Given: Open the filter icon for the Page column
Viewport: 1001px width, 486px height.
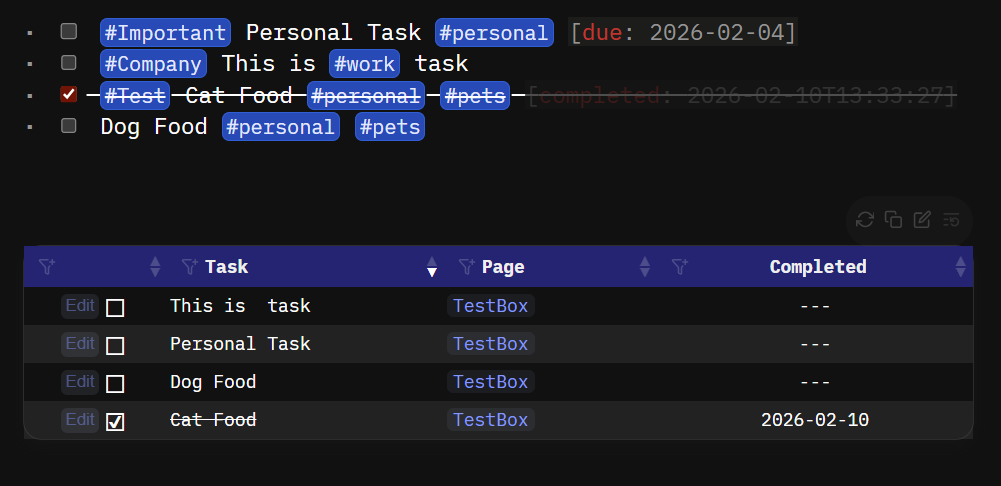Looking at the screenshot, I should click(466, 267).
